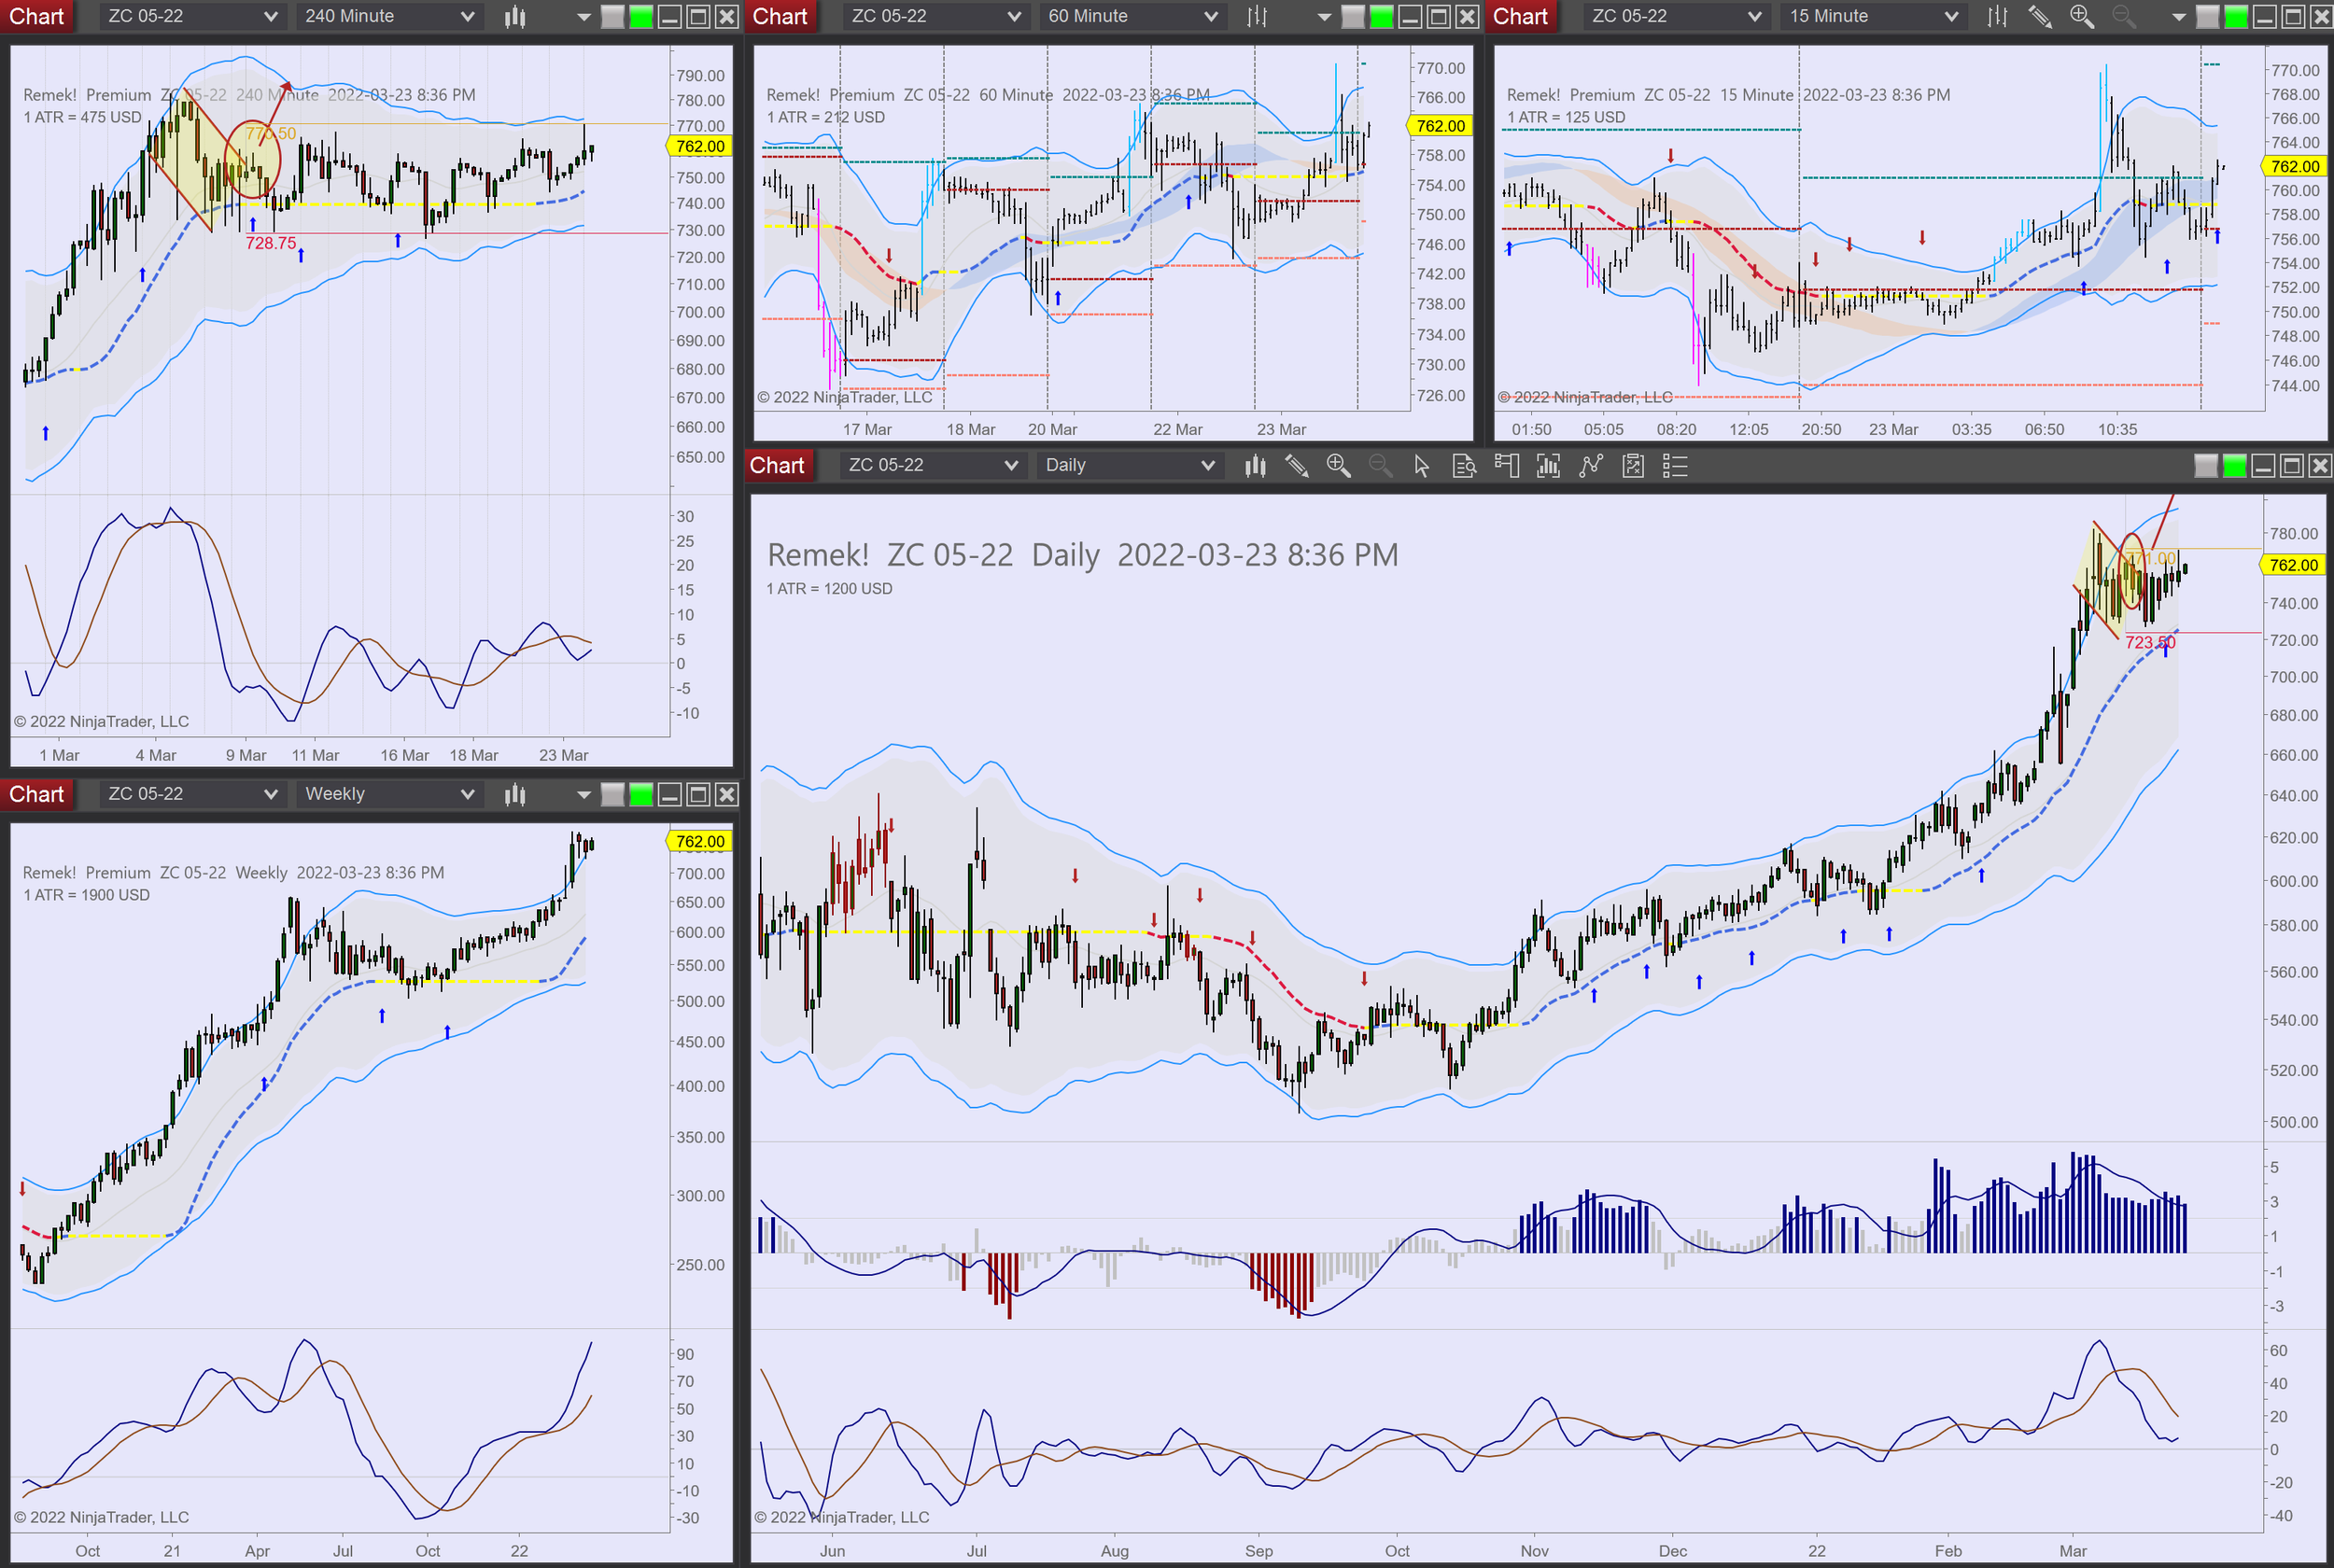Open ZC 05-22 instrument dropdown on Daily chart

coord(932,466)
